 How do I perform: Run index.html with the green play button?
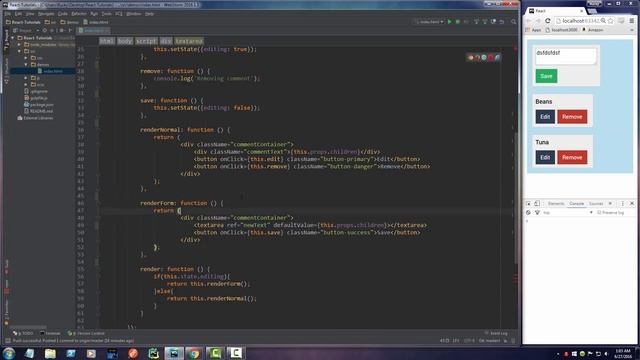[x=449, y=22]
